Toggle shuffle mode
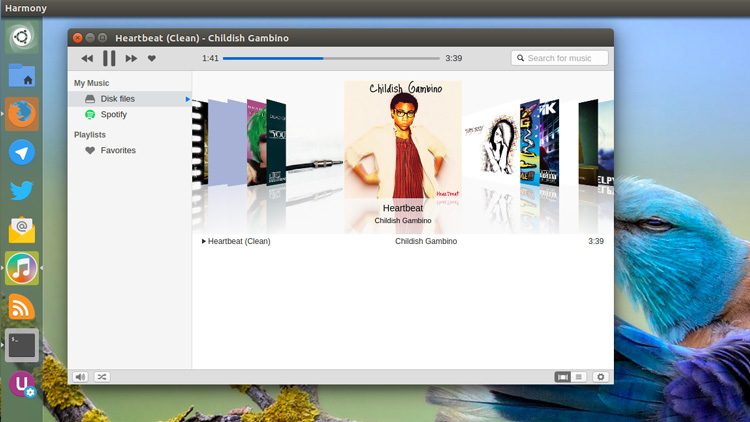 (x=102, y=377)
